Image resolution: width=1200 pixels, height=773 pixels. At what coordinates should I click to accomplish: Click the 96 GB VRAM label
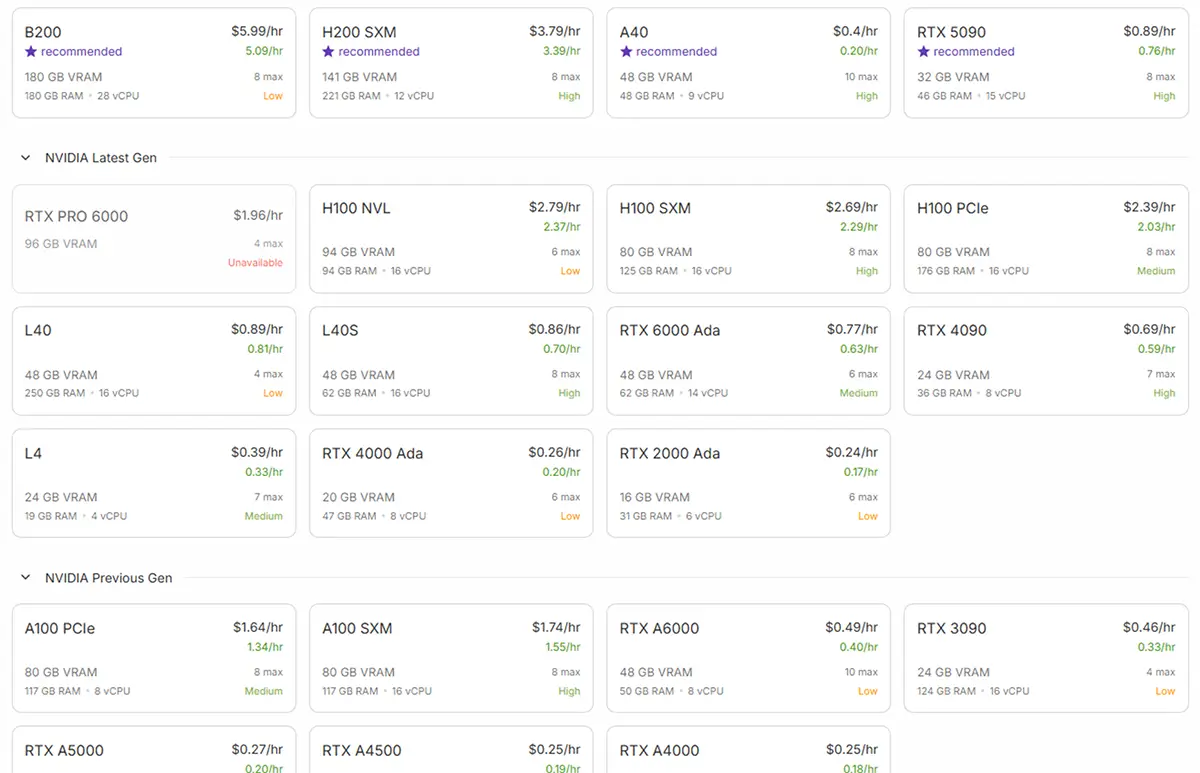click(x=61, y=244)
